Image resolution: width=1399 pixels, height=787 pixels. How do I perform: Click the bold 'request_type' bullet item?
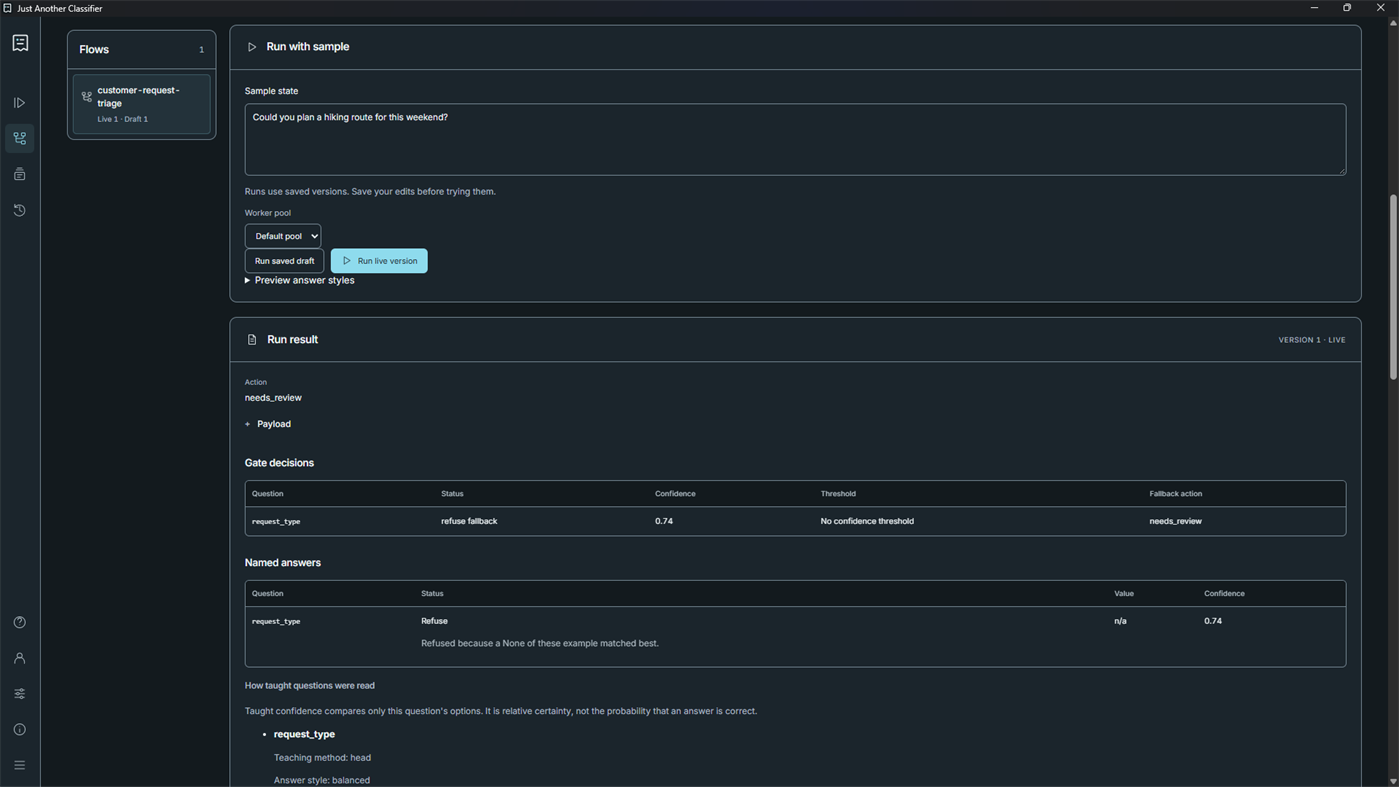pyautogui.click(x=304, y=734)
